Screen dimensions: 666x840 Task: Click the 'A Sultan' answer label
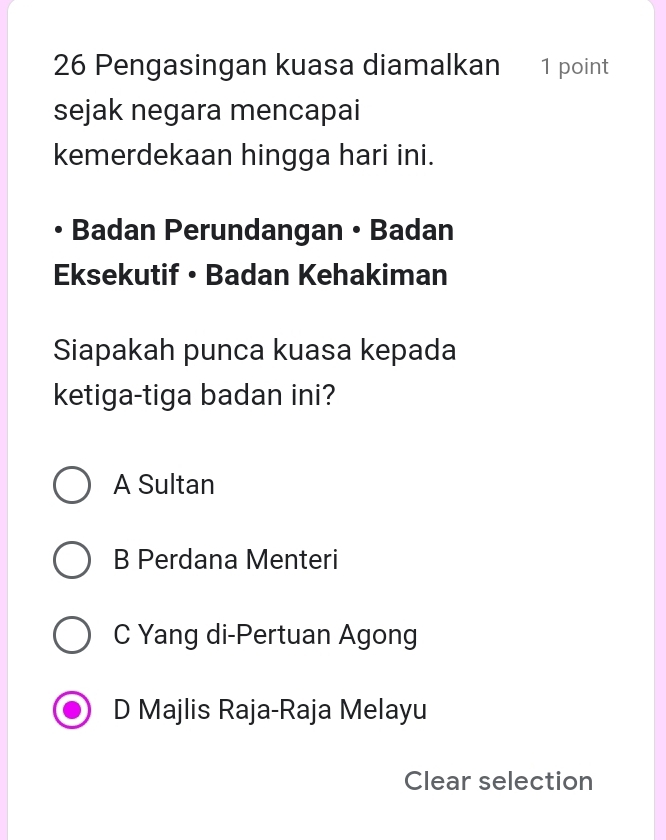pyautogui.click(x=164, y=485)
